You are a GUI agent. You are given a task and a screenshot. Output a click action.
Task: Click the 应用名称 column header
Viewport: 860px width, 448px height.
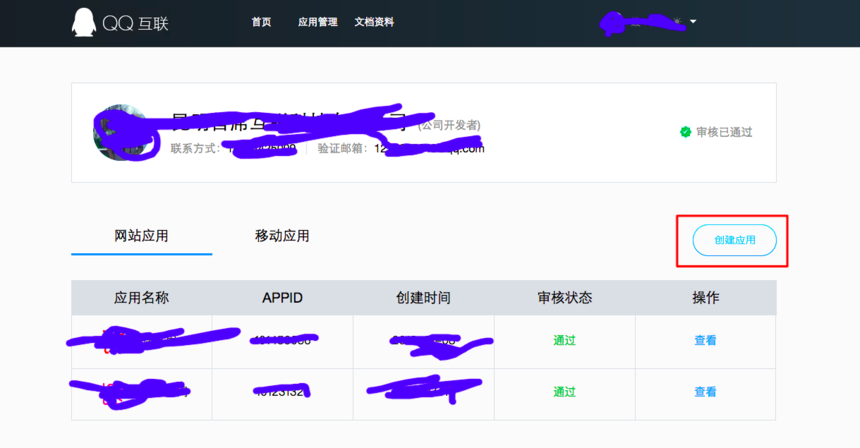pyautogui.click(x=141, y=298)
